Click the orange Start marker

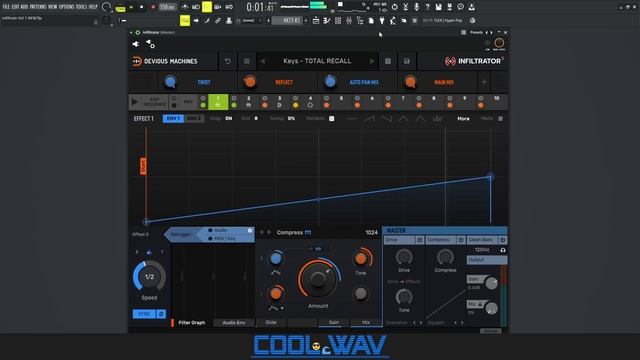pyautogui.click(x=143, y=166)
